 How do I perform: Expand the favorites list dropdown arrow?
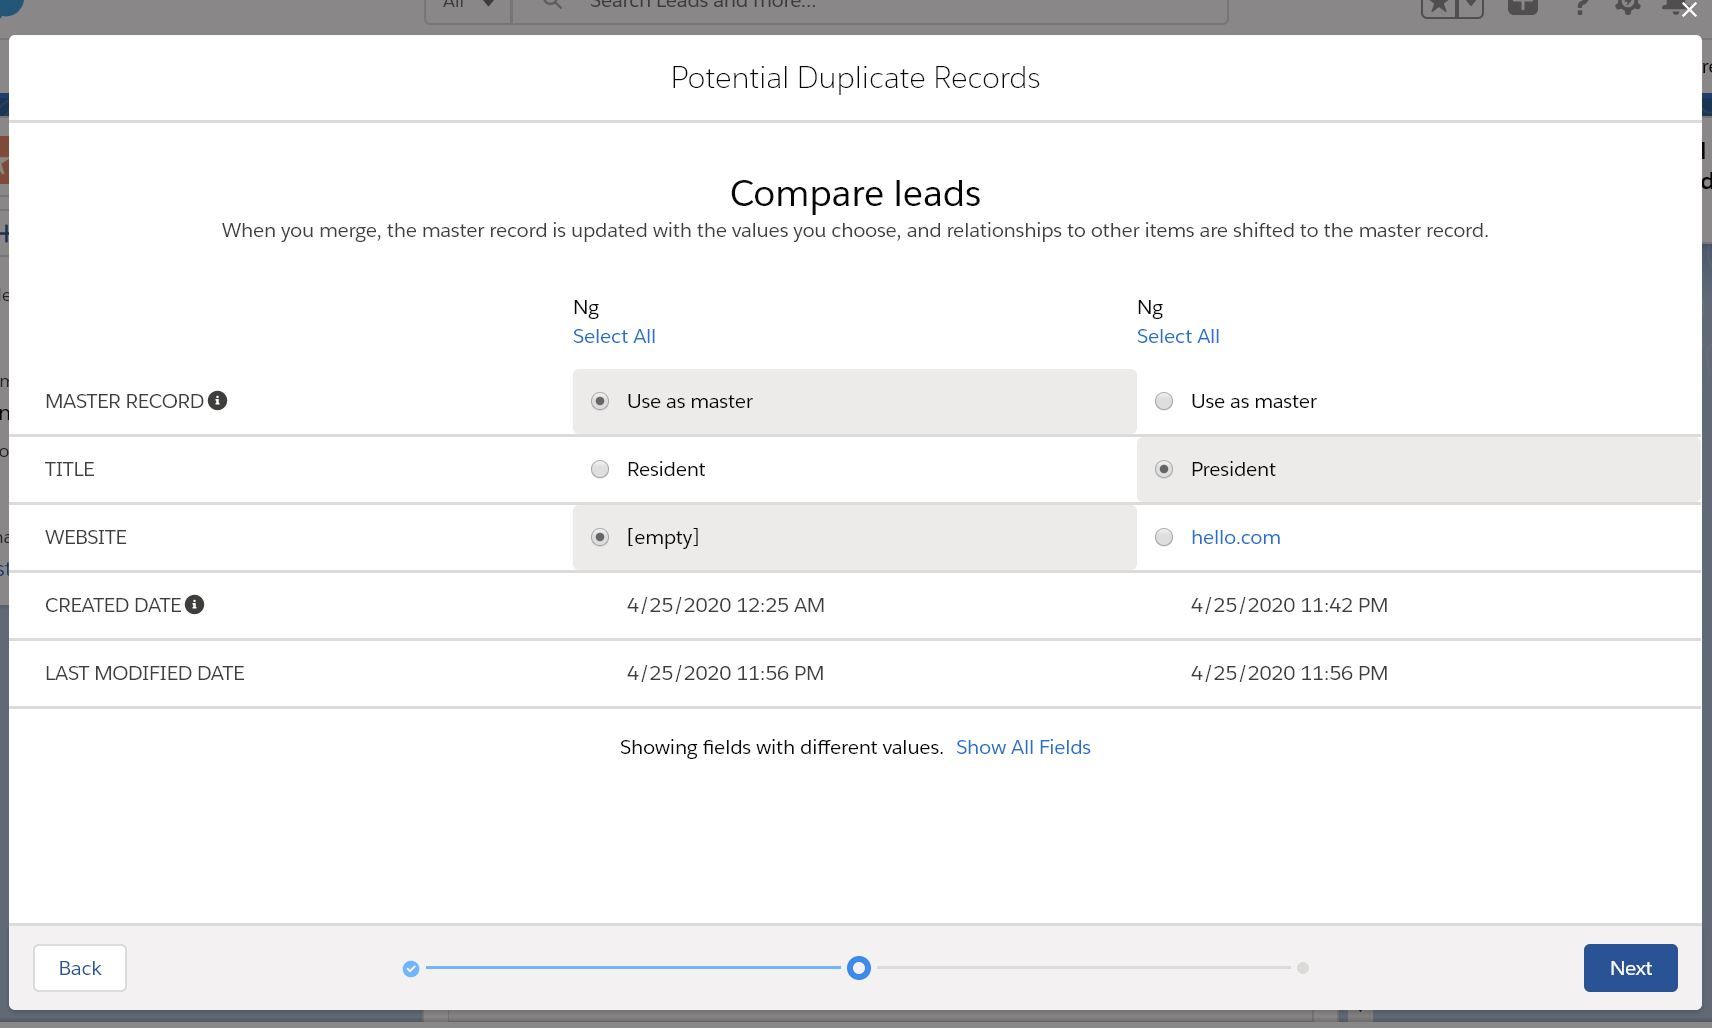(1469, 6)
